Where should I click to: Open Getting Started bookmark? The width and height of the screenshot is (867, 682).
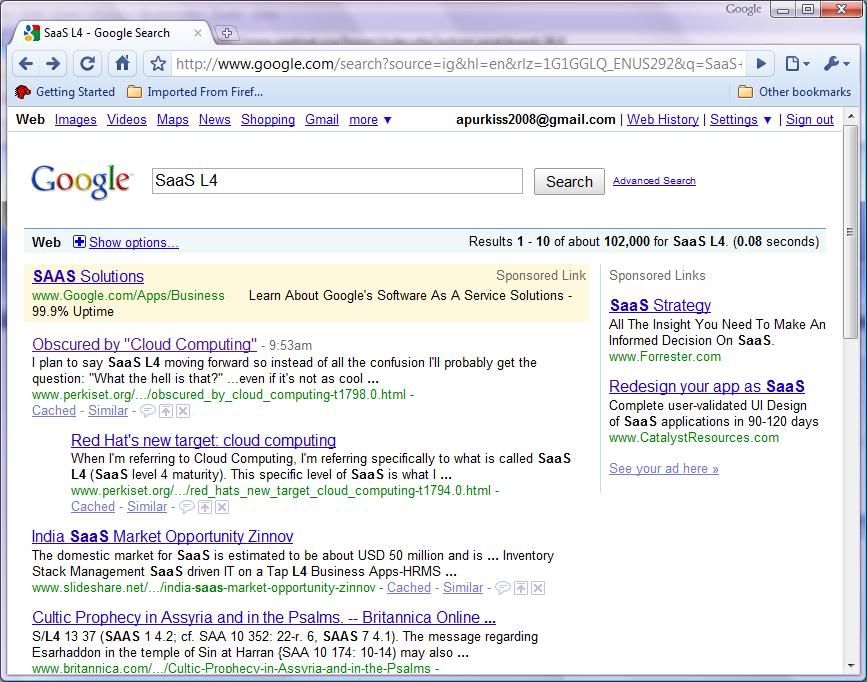click(65, 92)
